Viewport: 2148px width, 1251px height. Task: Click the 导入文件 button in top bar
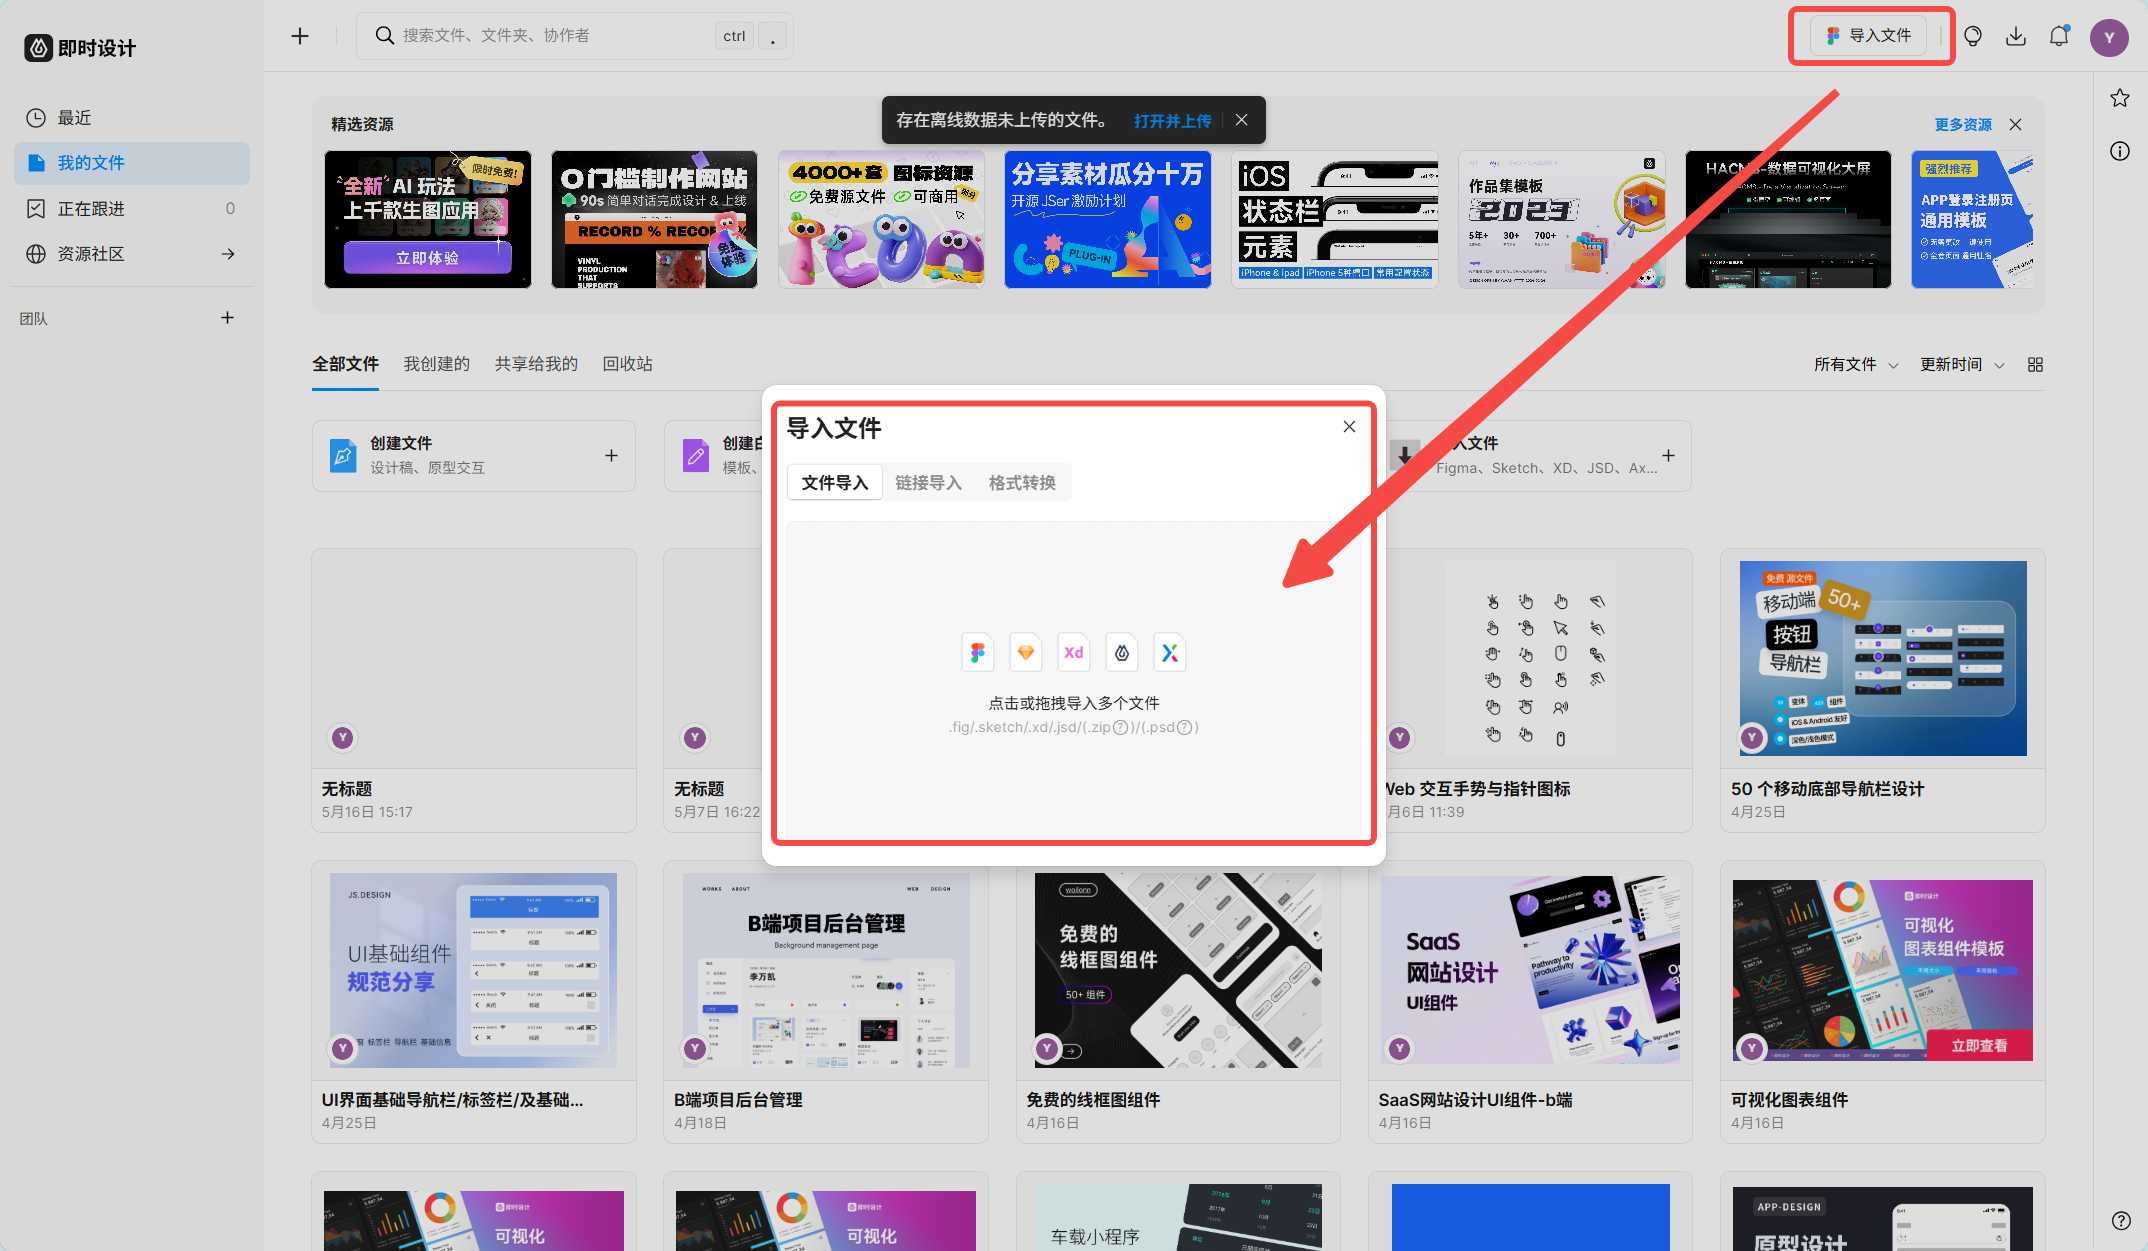click(x=1868, y=36)
